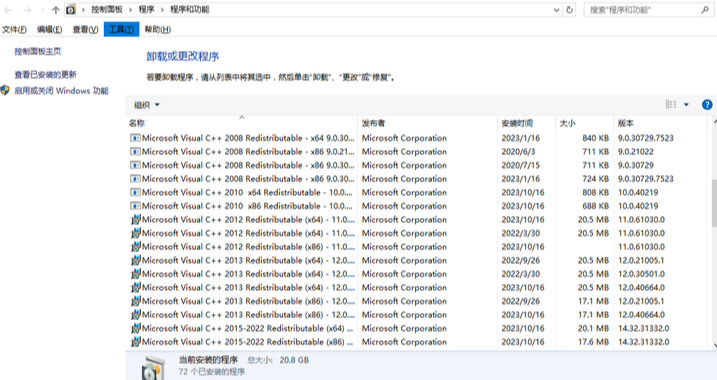The width and height of the screenshot is (717, 380).
Task: Click the 20.1 MB size cell
Action: (594, 328)
